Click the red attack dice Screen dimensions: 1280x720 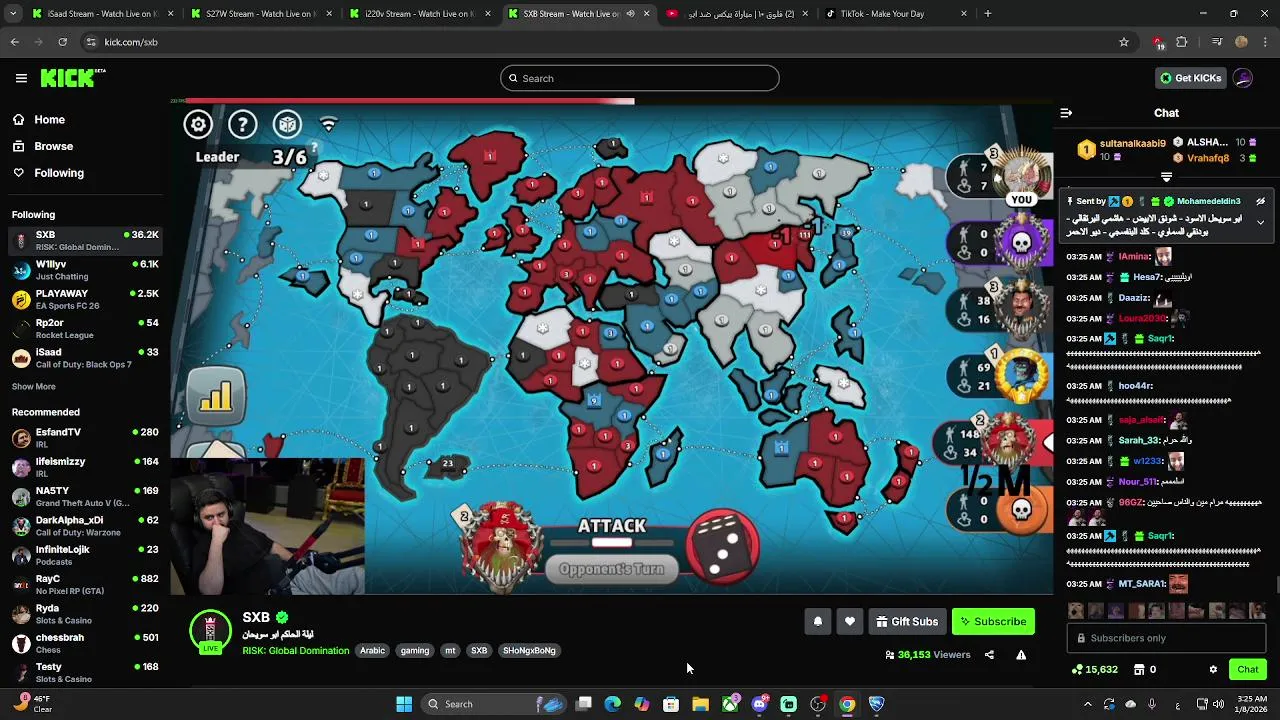[x=724, y=546]
